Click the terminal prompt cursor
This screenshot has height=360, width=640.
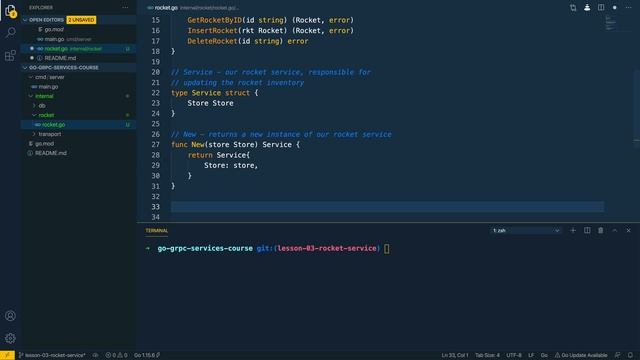tap(387, 249)
